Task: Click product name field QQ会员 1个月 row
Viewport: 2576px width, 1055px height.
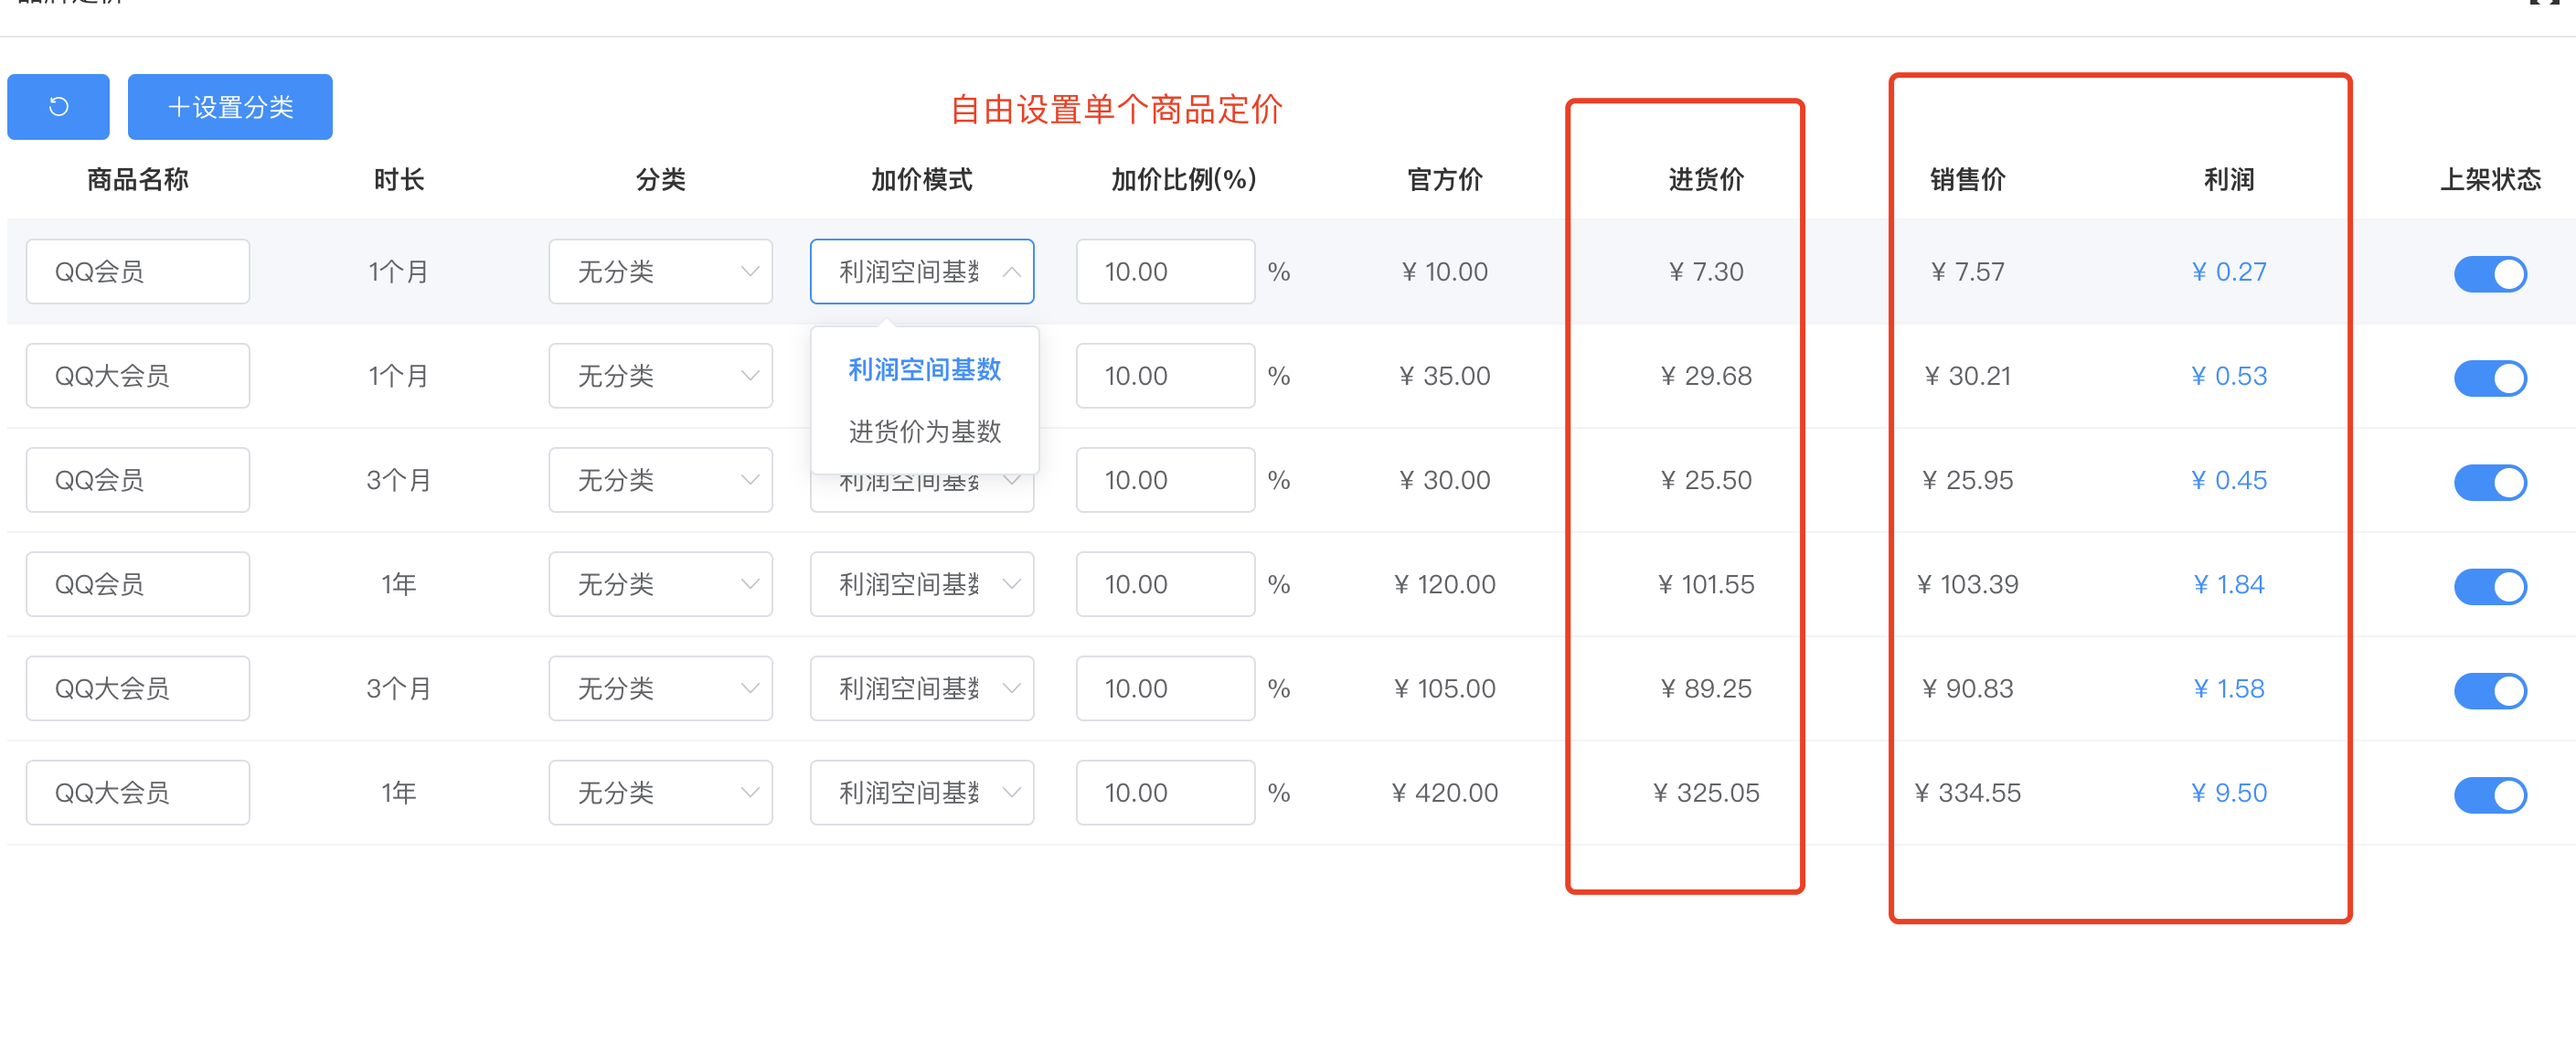Action: click(x=138, y=271)
